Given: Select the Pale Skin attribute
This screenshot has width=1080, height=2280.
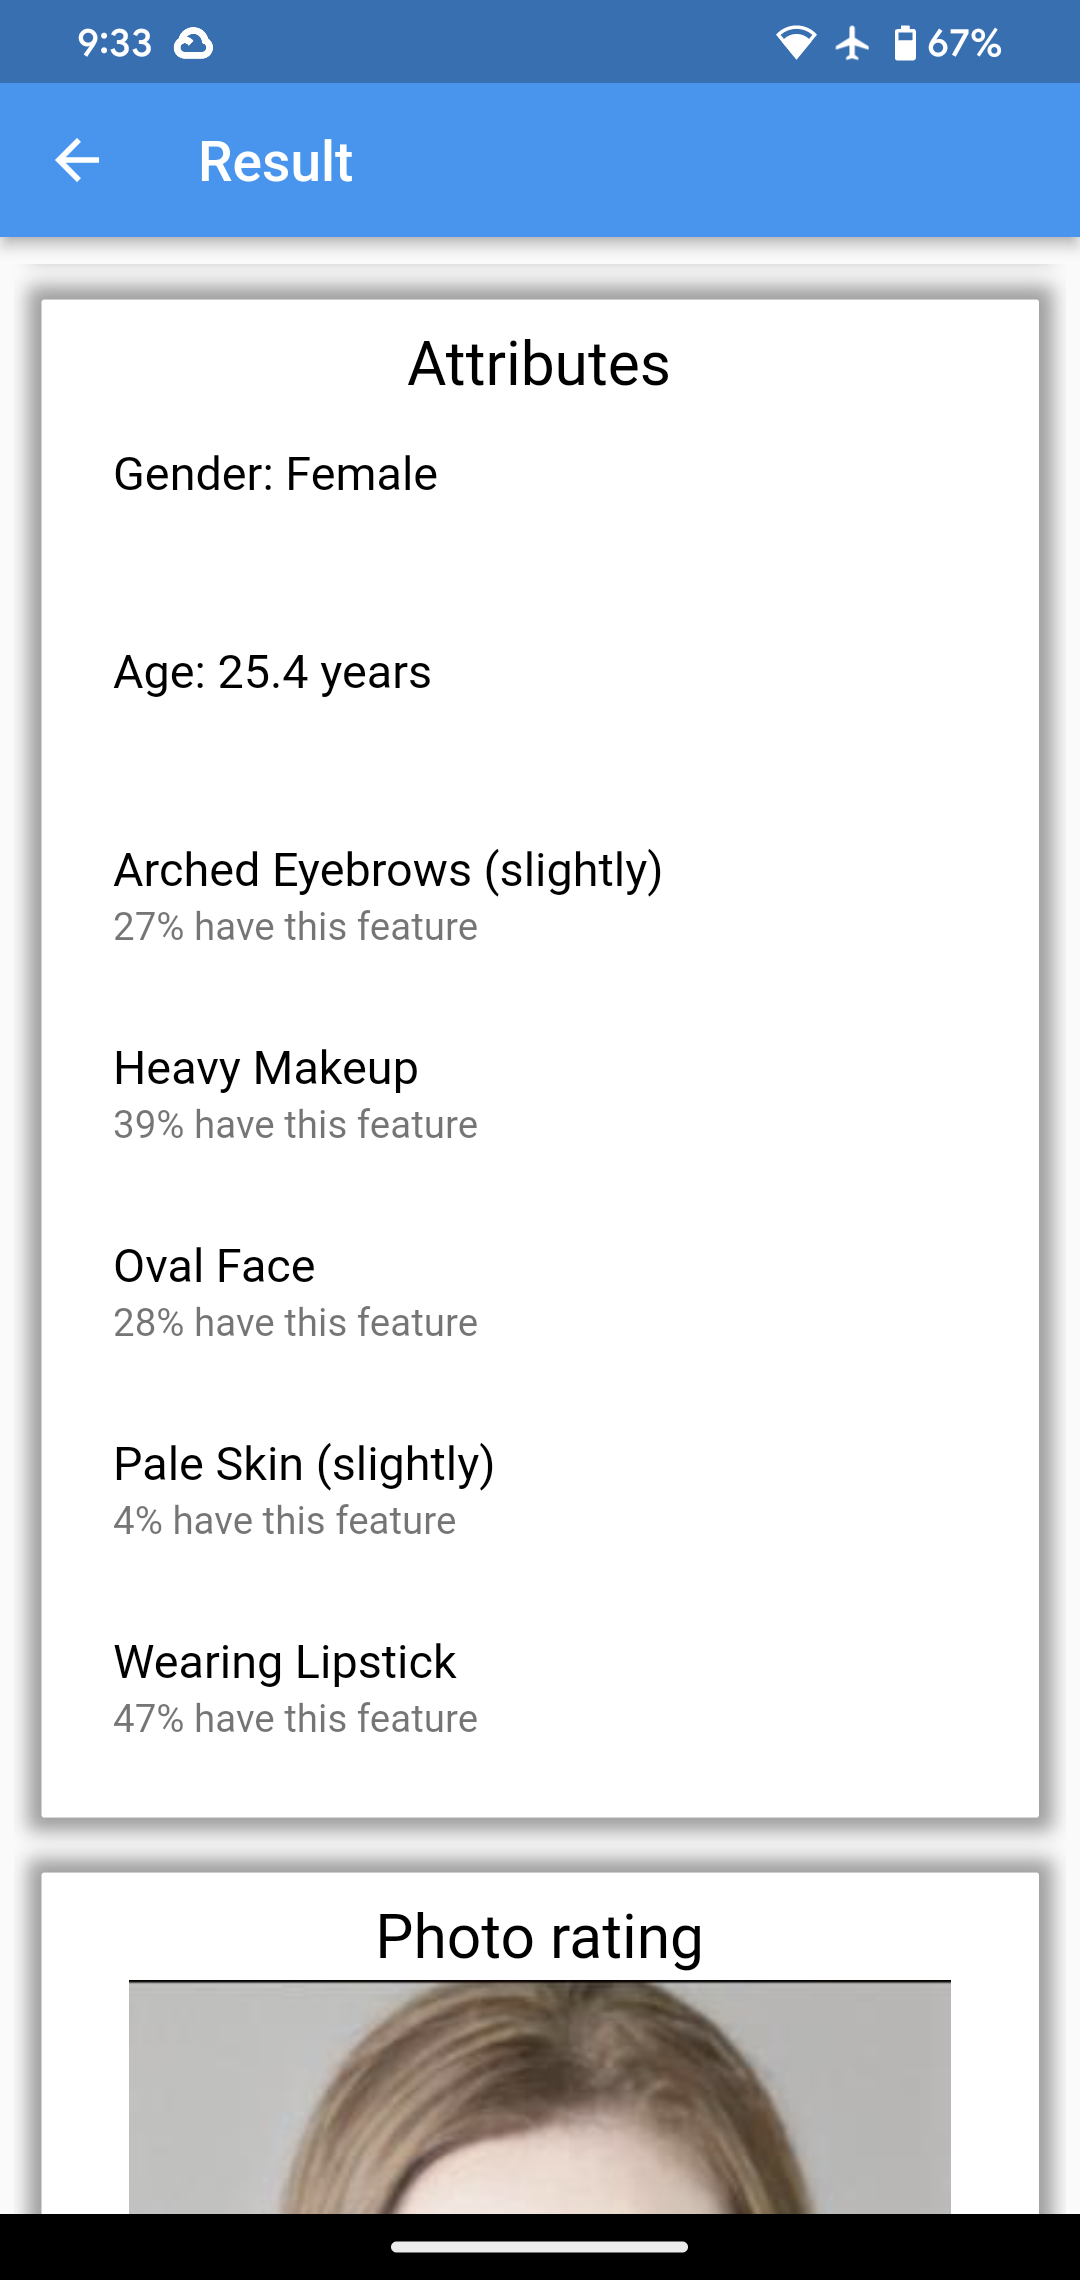Looking at the screenshot, I should click(x=304, y=1463).
